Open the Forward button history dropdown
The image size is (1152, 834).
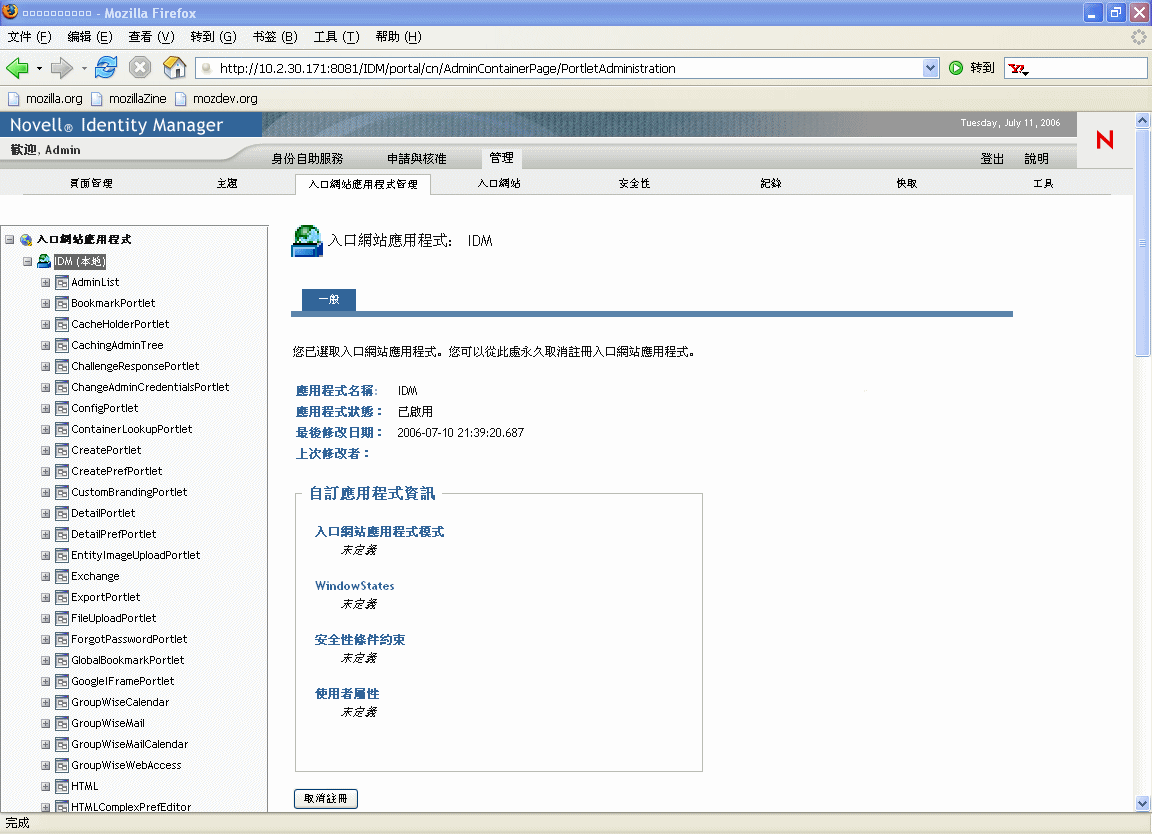coord(84,68)
